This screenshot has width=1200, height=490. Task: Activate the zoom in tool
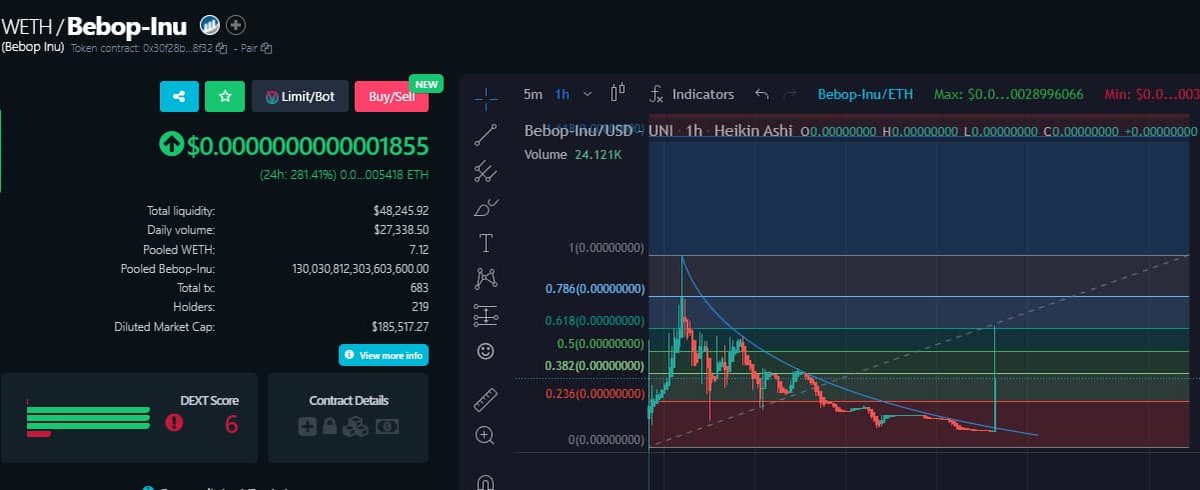(x=486, y=435)
